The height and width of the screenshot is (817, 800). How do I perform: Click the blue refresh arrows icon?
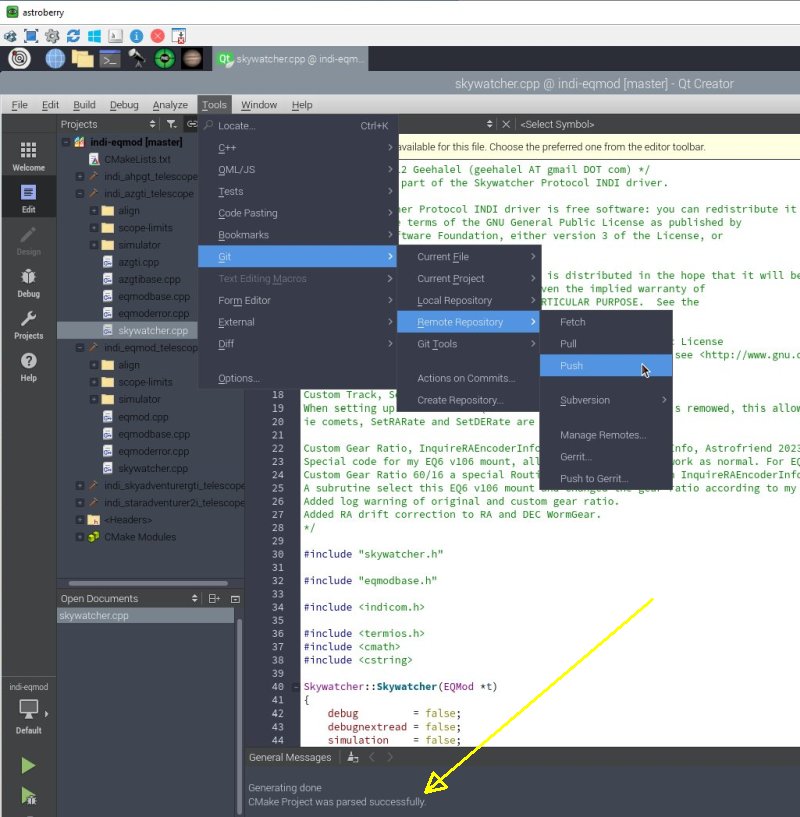pyautogui.click(x=73, y=36)
